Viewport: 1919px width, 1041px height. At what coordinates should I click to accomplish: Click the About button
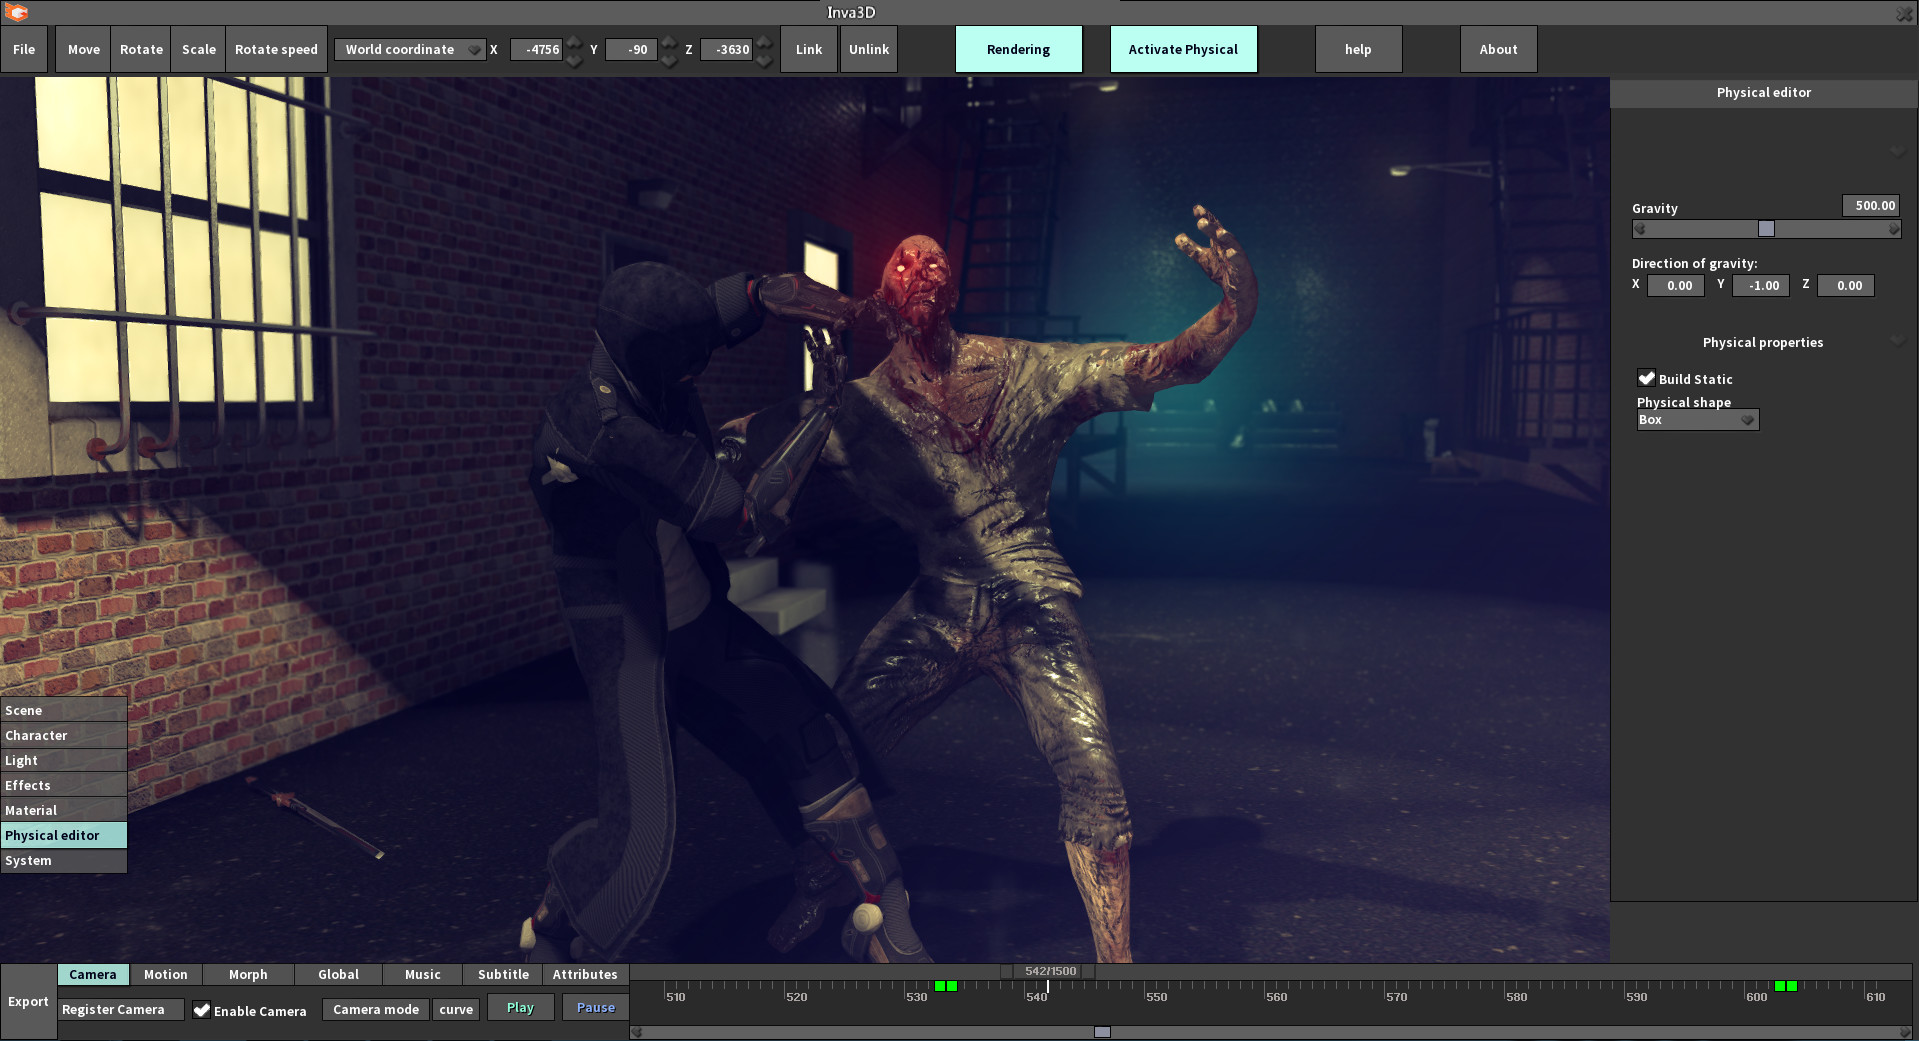1498,48
